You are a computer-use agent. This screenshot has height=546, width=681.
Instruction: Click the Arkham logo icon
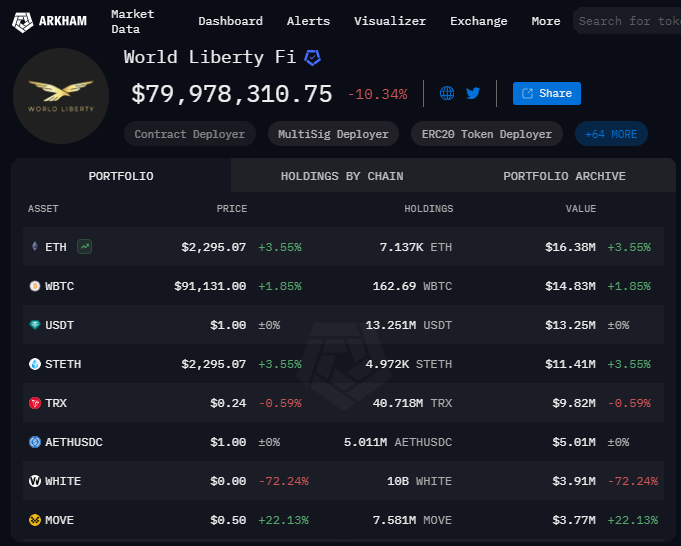tap(23, 22)
